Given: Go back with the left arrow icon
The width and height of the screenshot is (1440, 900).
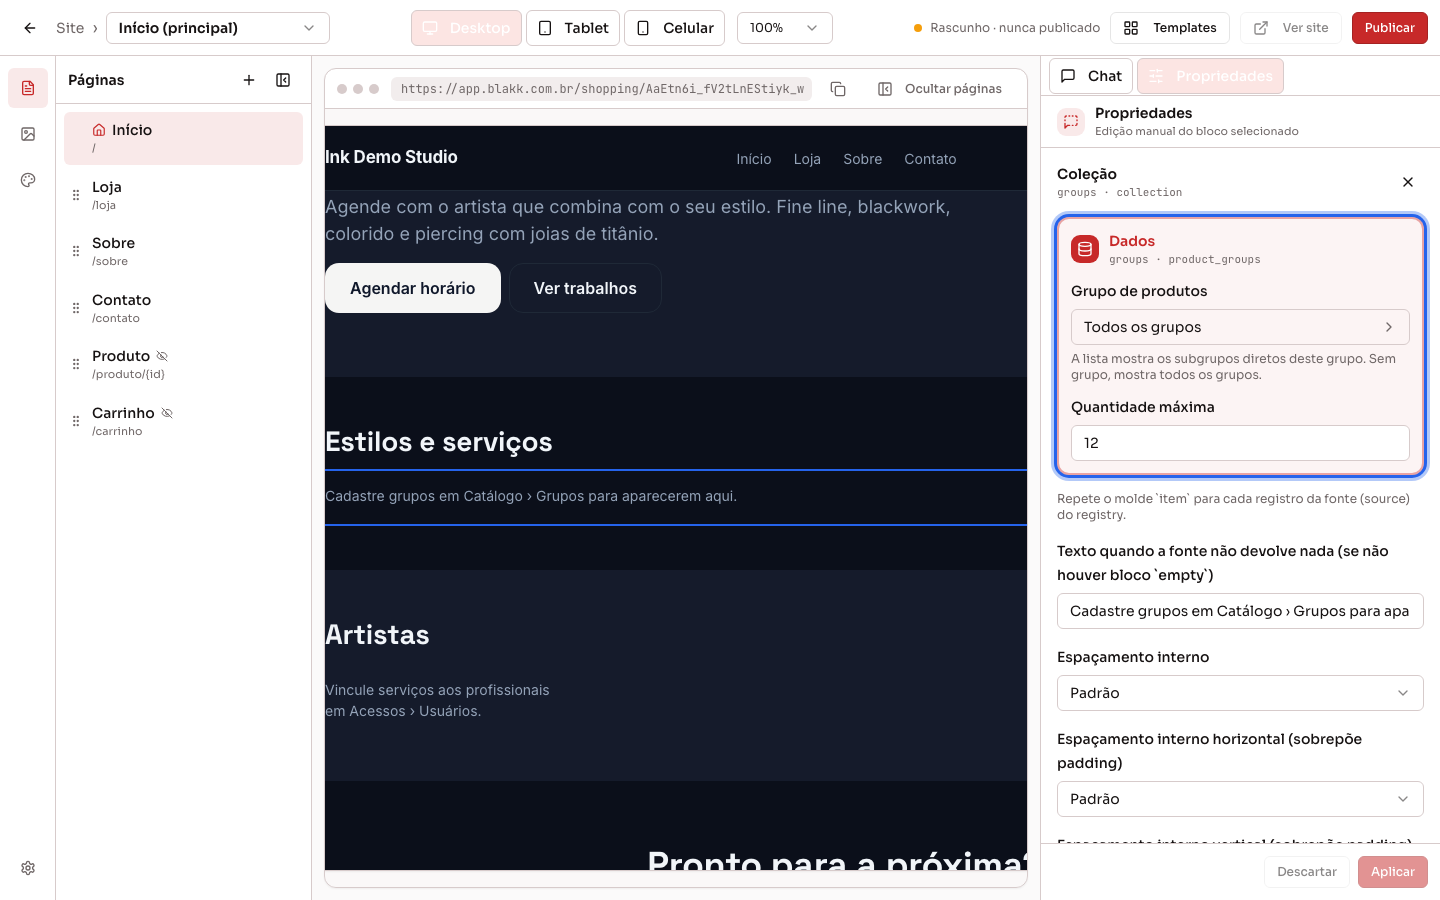Looking at the screenshot, I should (30, 28).
